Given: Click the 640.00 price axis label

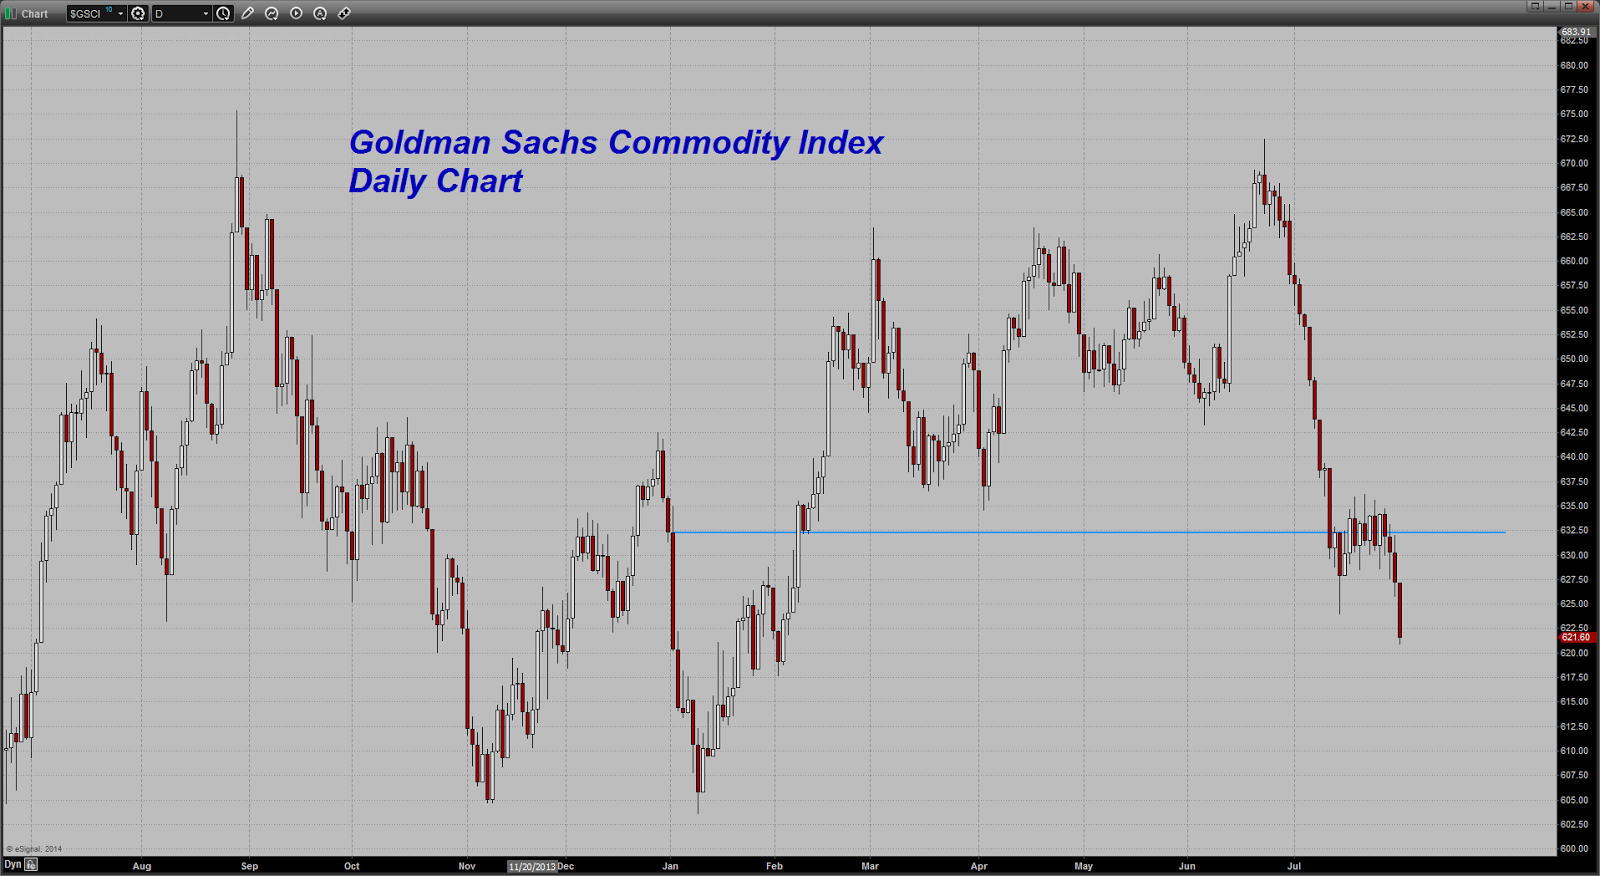Looking at the screenshot, I should click(1574, 457).
